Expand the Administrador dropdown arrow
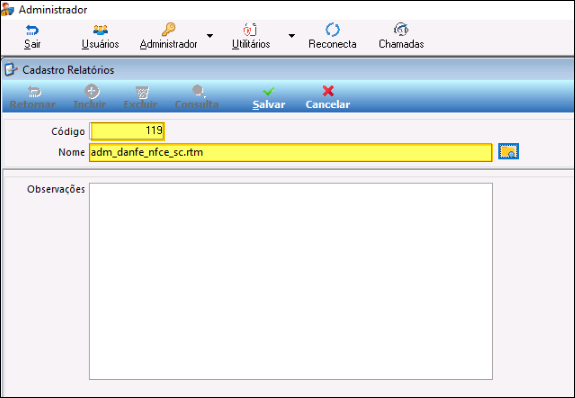Image resolution: width=575 pixels, height=398 pixels. coord(210,36)
